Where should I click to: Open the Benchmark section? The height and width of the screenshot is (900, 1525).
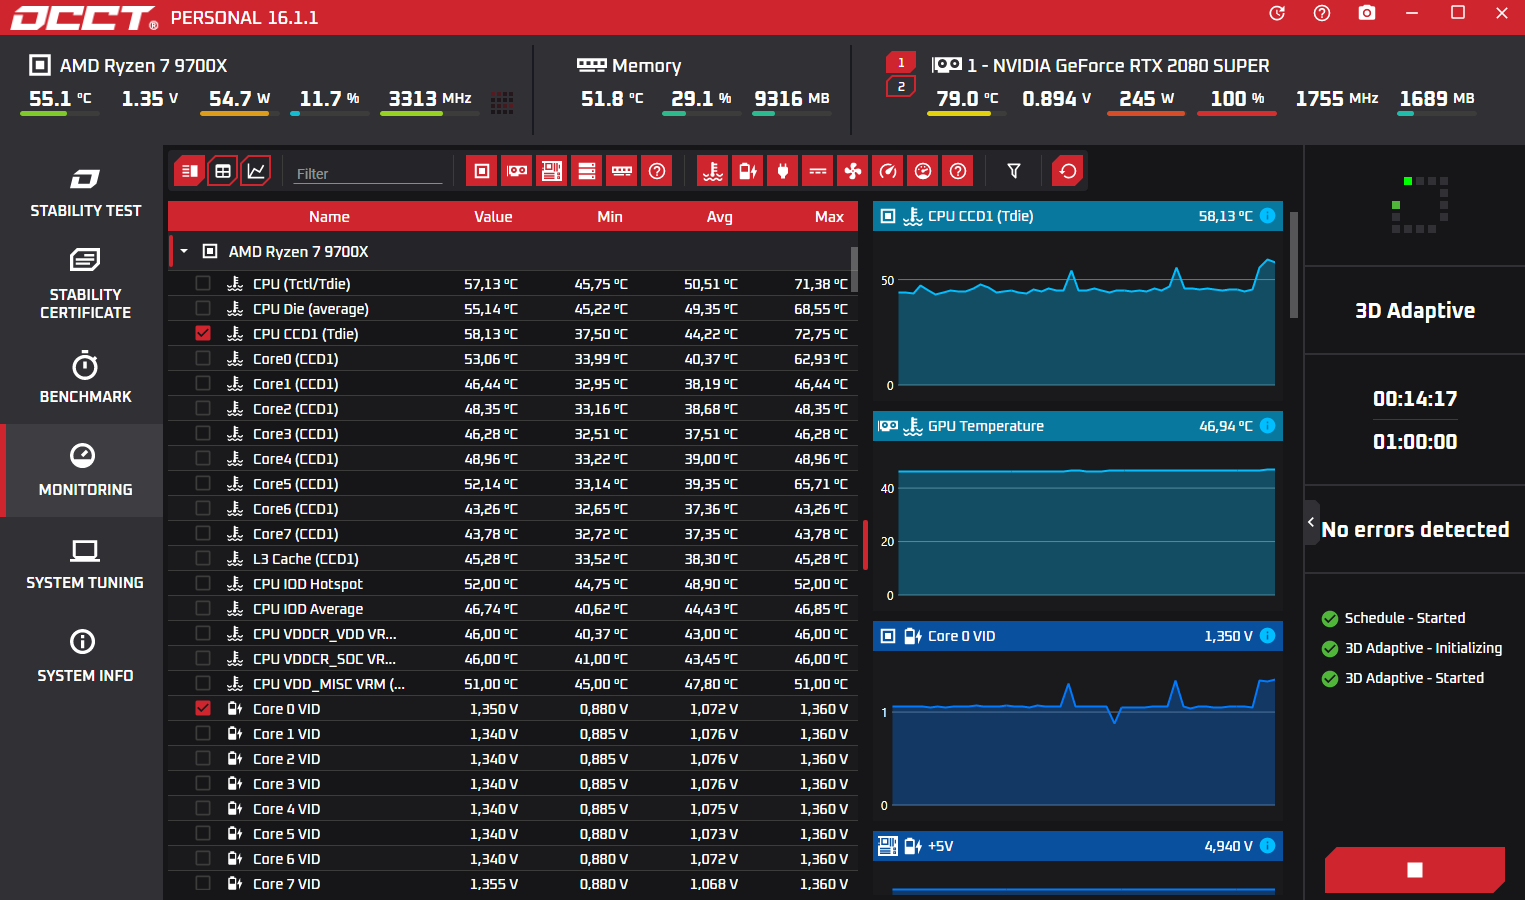click(x=85, y=377)
